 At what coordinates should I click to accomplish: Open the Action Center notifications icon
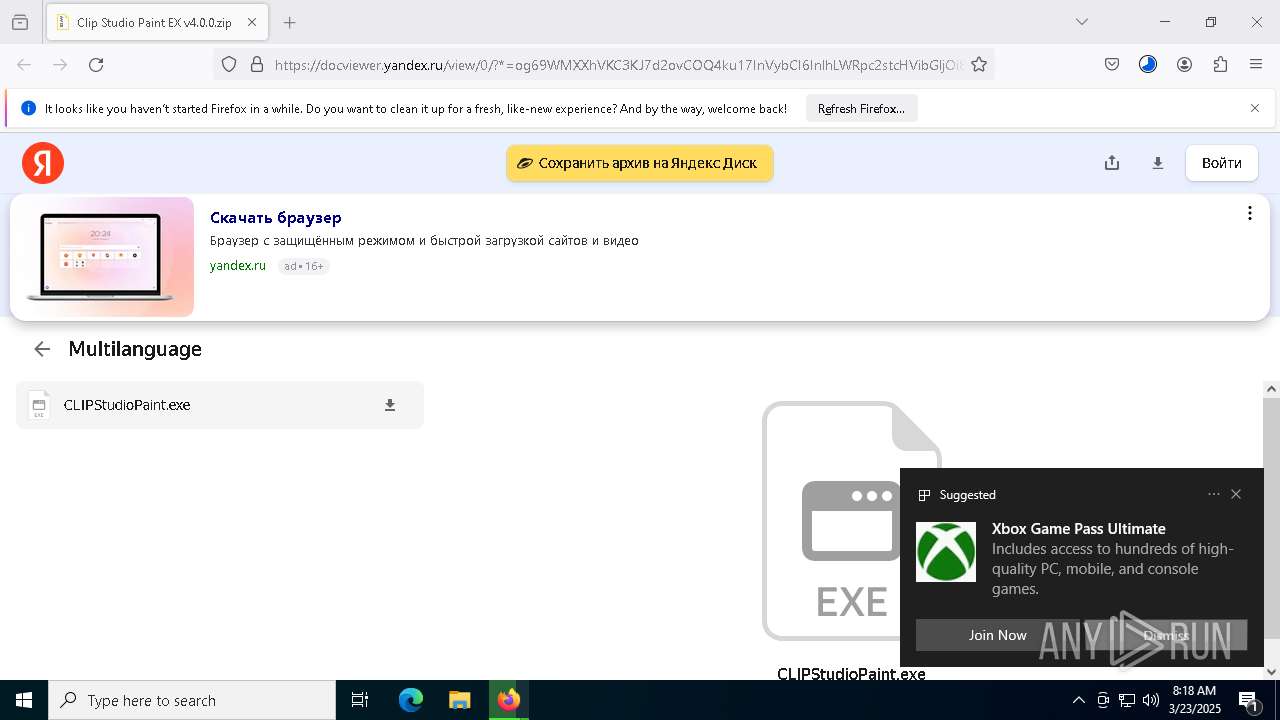click(x=1248, y=700)
